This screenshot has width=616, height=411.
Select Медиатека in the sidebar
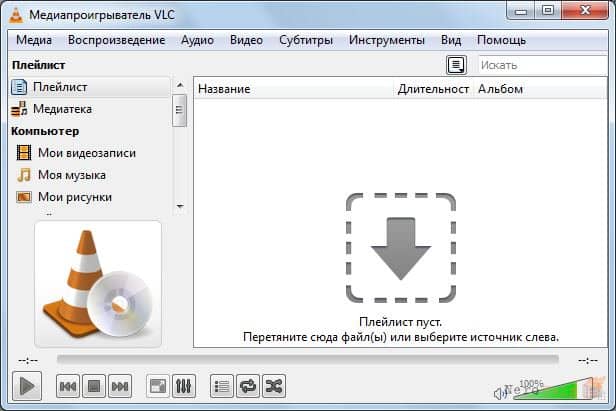tap(90, 109)
